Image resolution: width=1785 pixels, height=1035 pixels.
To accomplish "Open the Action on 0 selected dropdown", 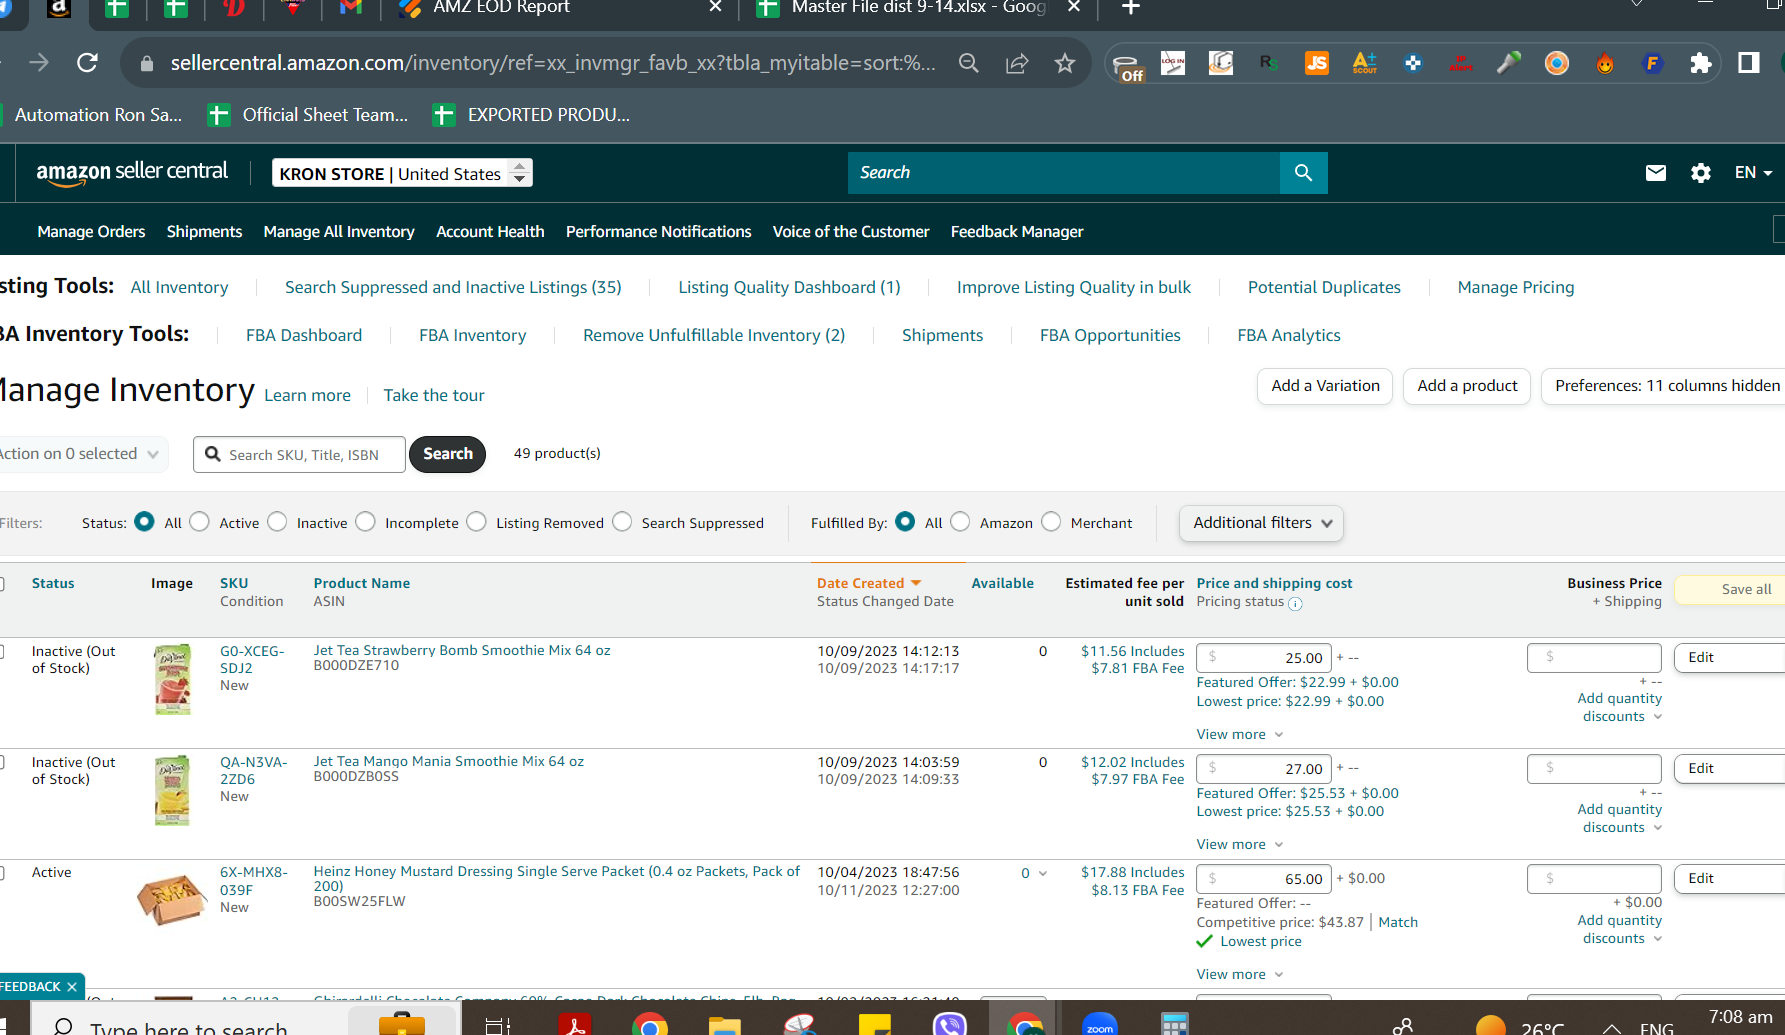I will coord(82,454).
